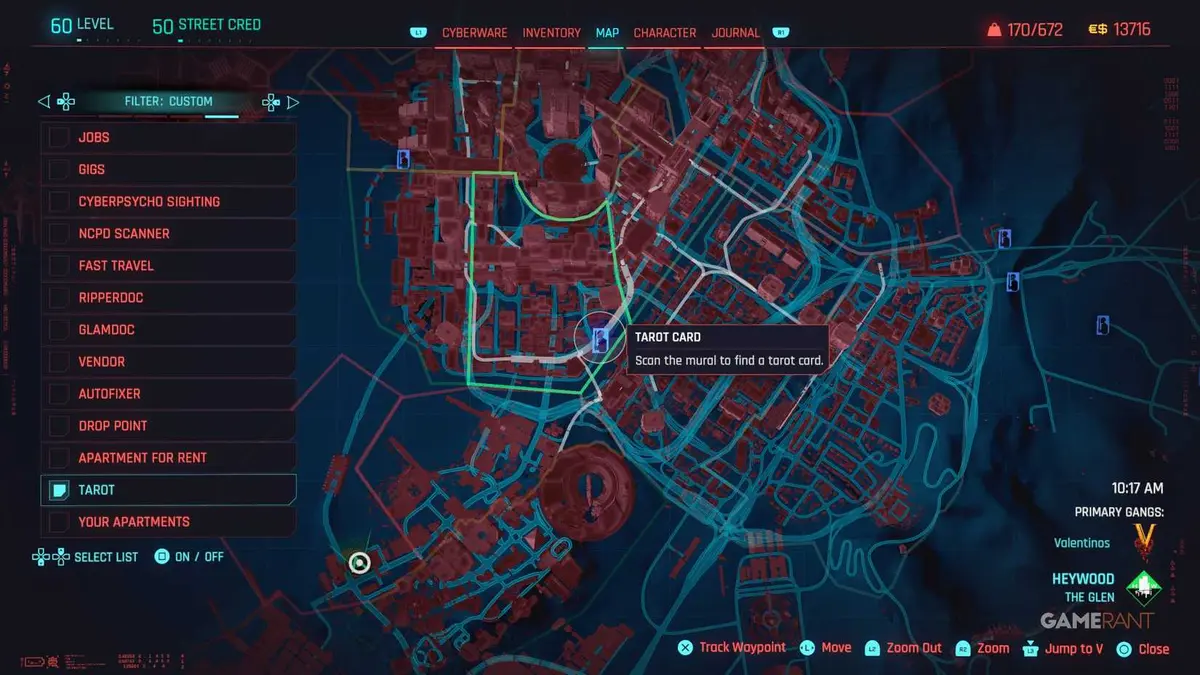
Task: Click the Jump to V prompt
Action: pyautogui.click(x=1061, y=648)
